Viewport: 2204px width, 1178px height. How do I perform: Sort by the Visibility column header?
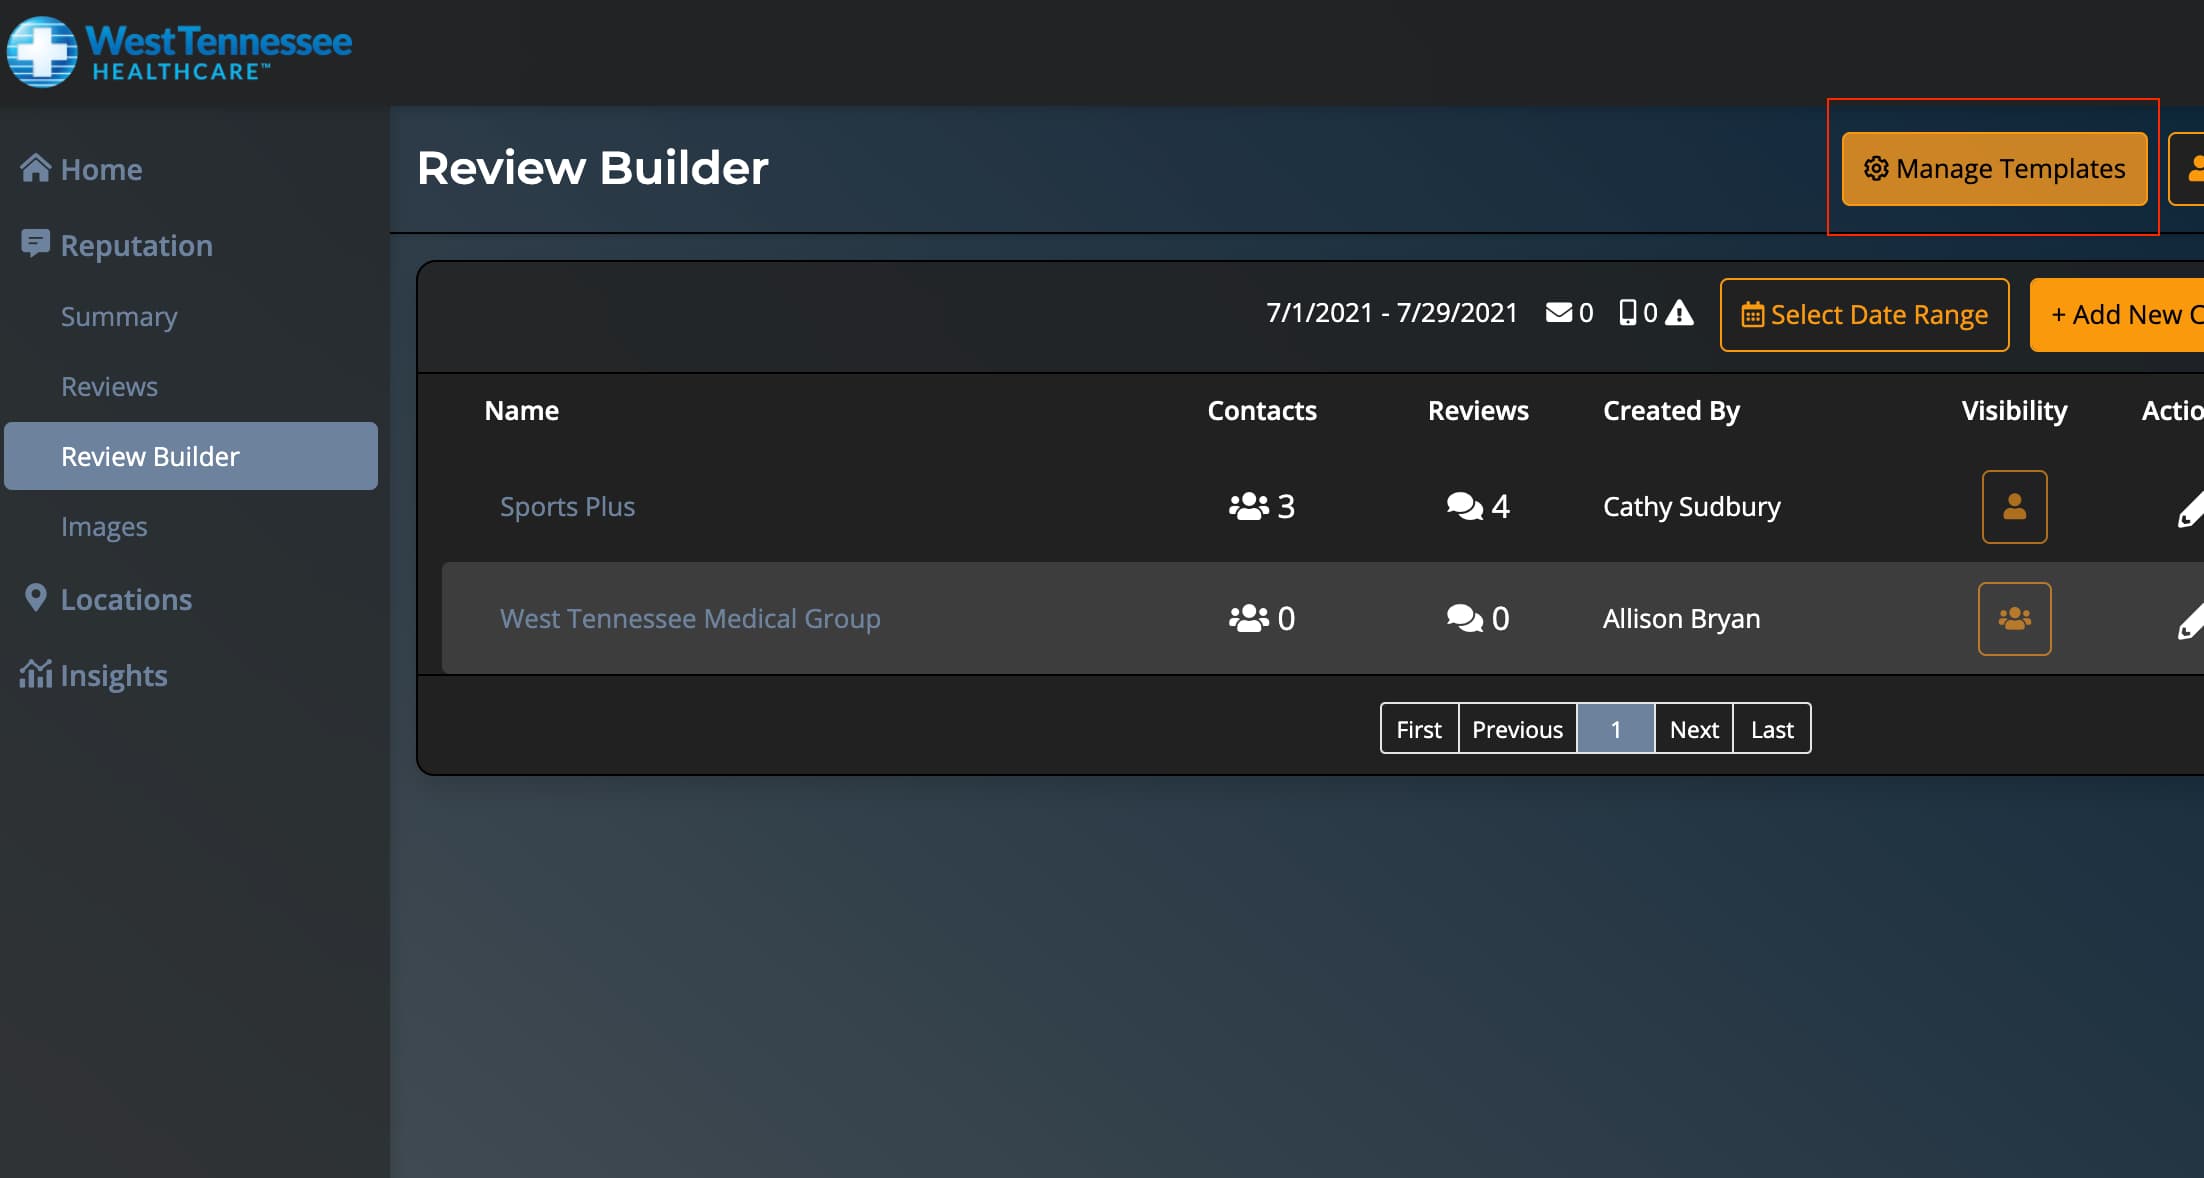coord(2014,410)
